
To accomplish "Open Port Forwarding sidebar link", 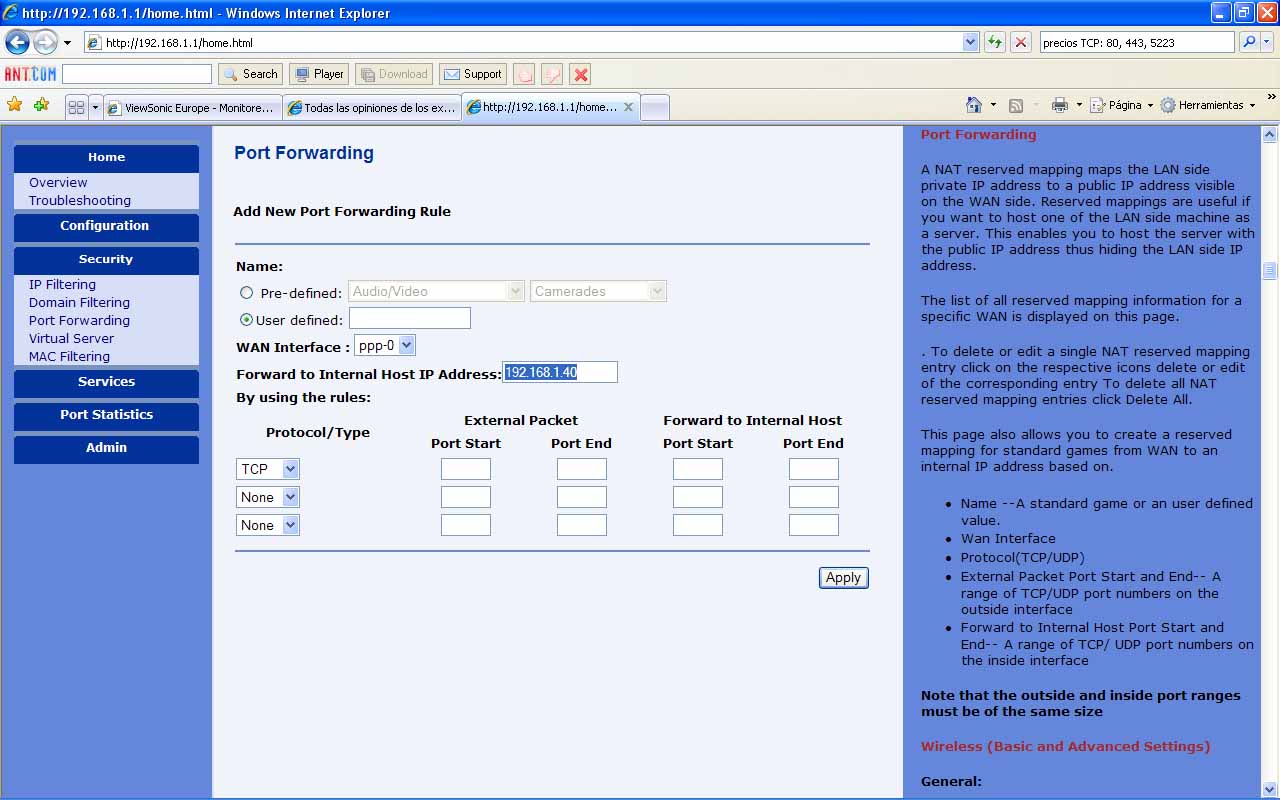I will pyautogui.click(x=79, y=321).
